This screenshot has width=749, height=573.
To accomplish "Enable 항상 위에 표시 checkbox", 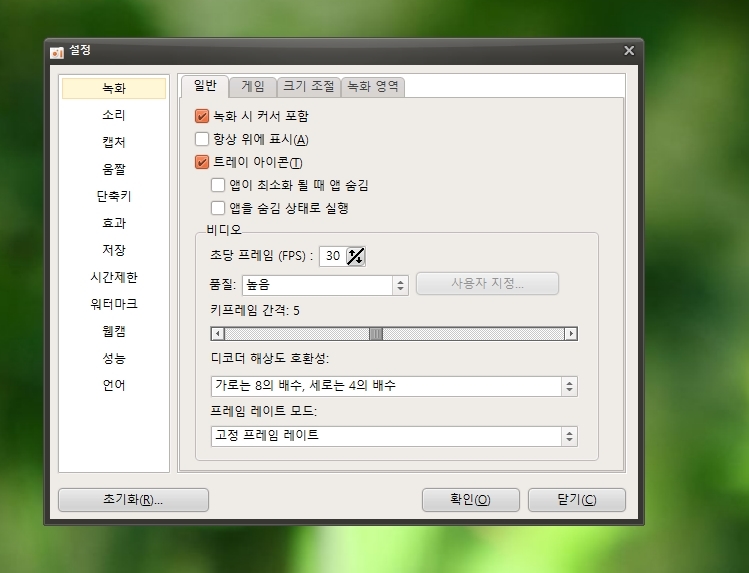I will pos(202,139).
